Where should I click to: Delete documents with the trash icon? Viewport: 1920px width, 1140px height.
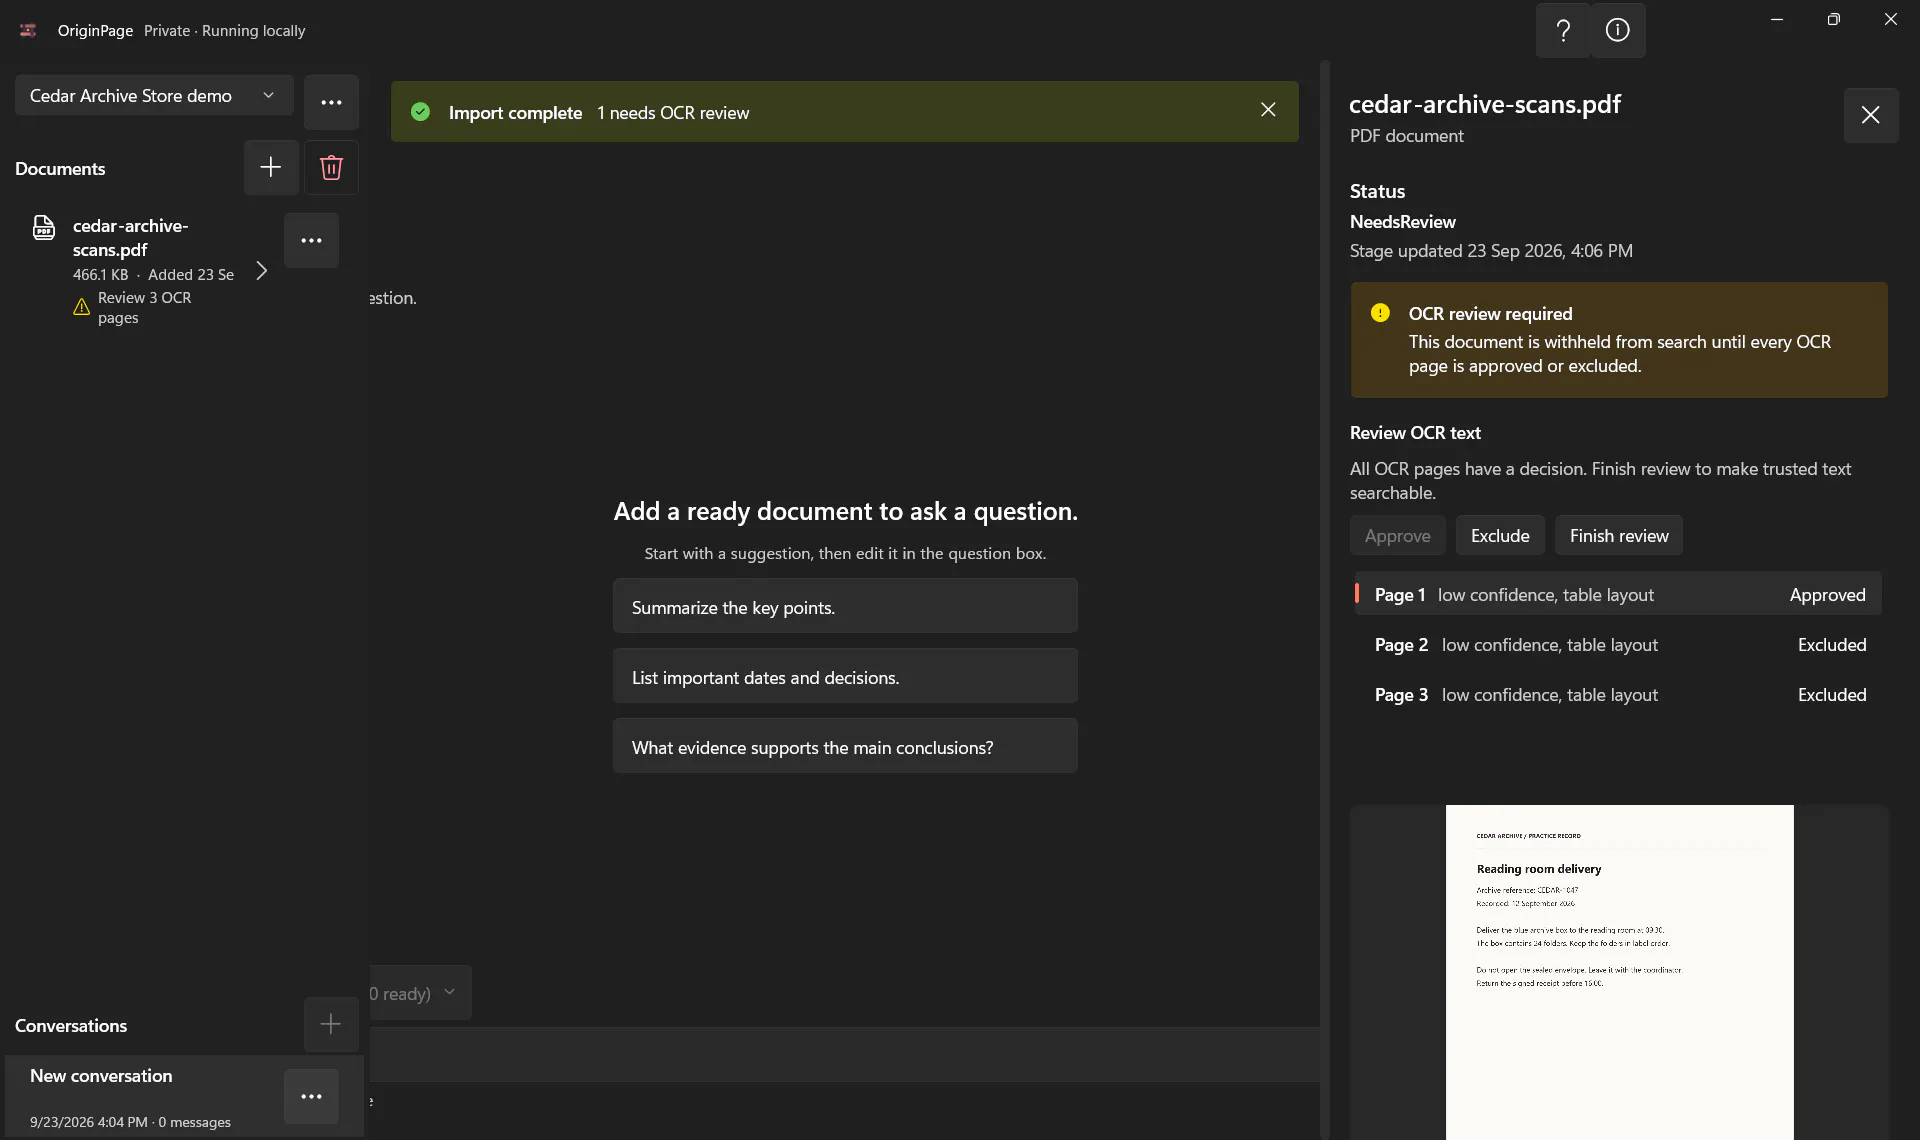(x=331, y=167)
